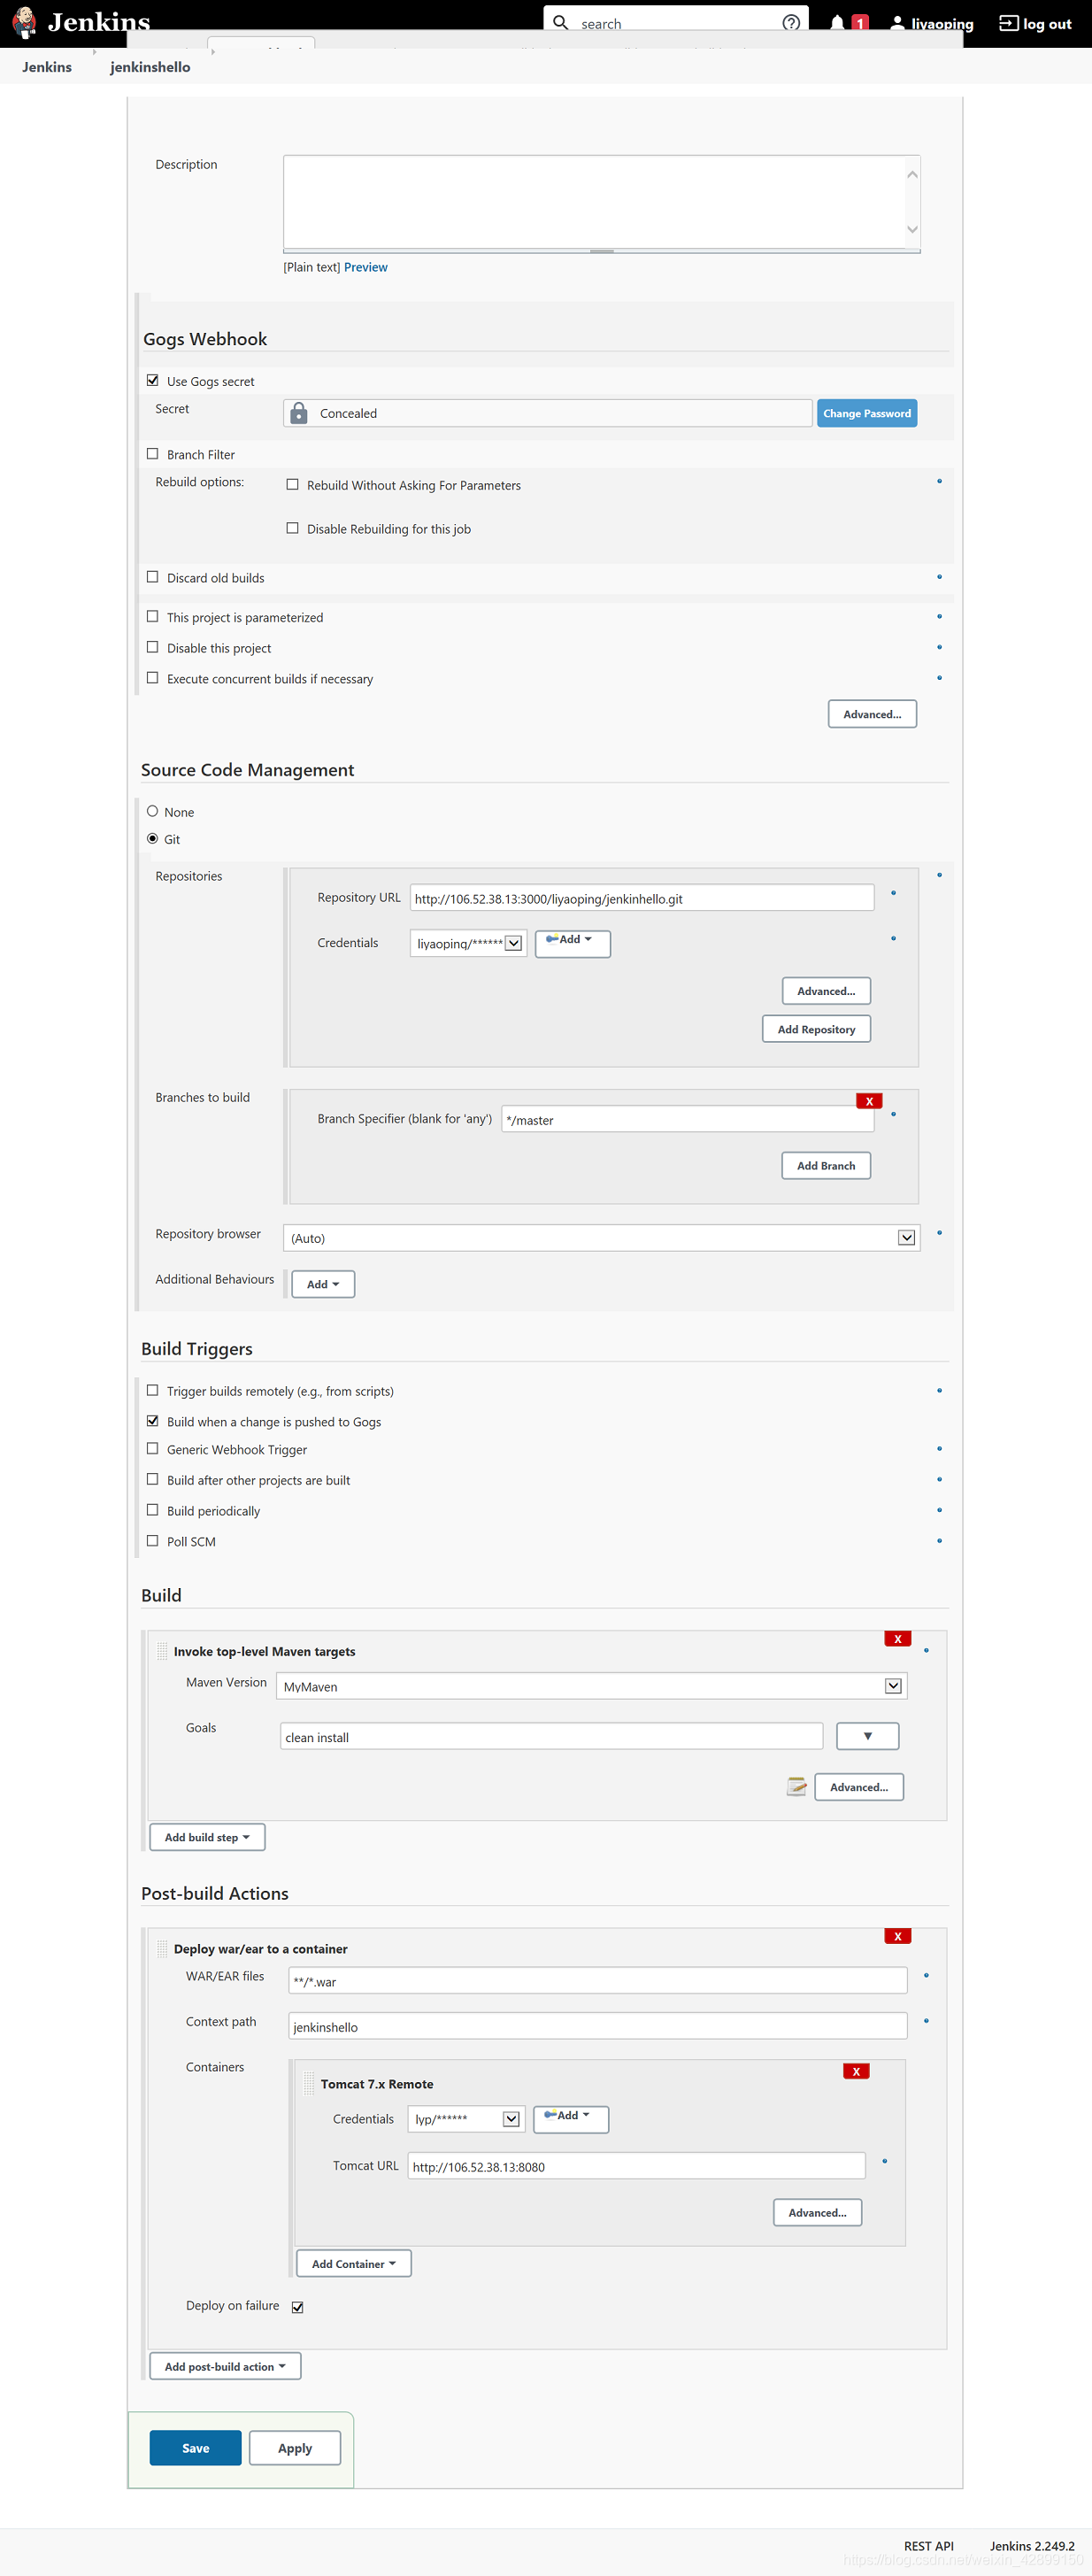The width and height of the screenshot is (1092, 2576).
Task: Go to jenkinshello breadcrumb
Action: pyautogui.click(x=150, y=67)
